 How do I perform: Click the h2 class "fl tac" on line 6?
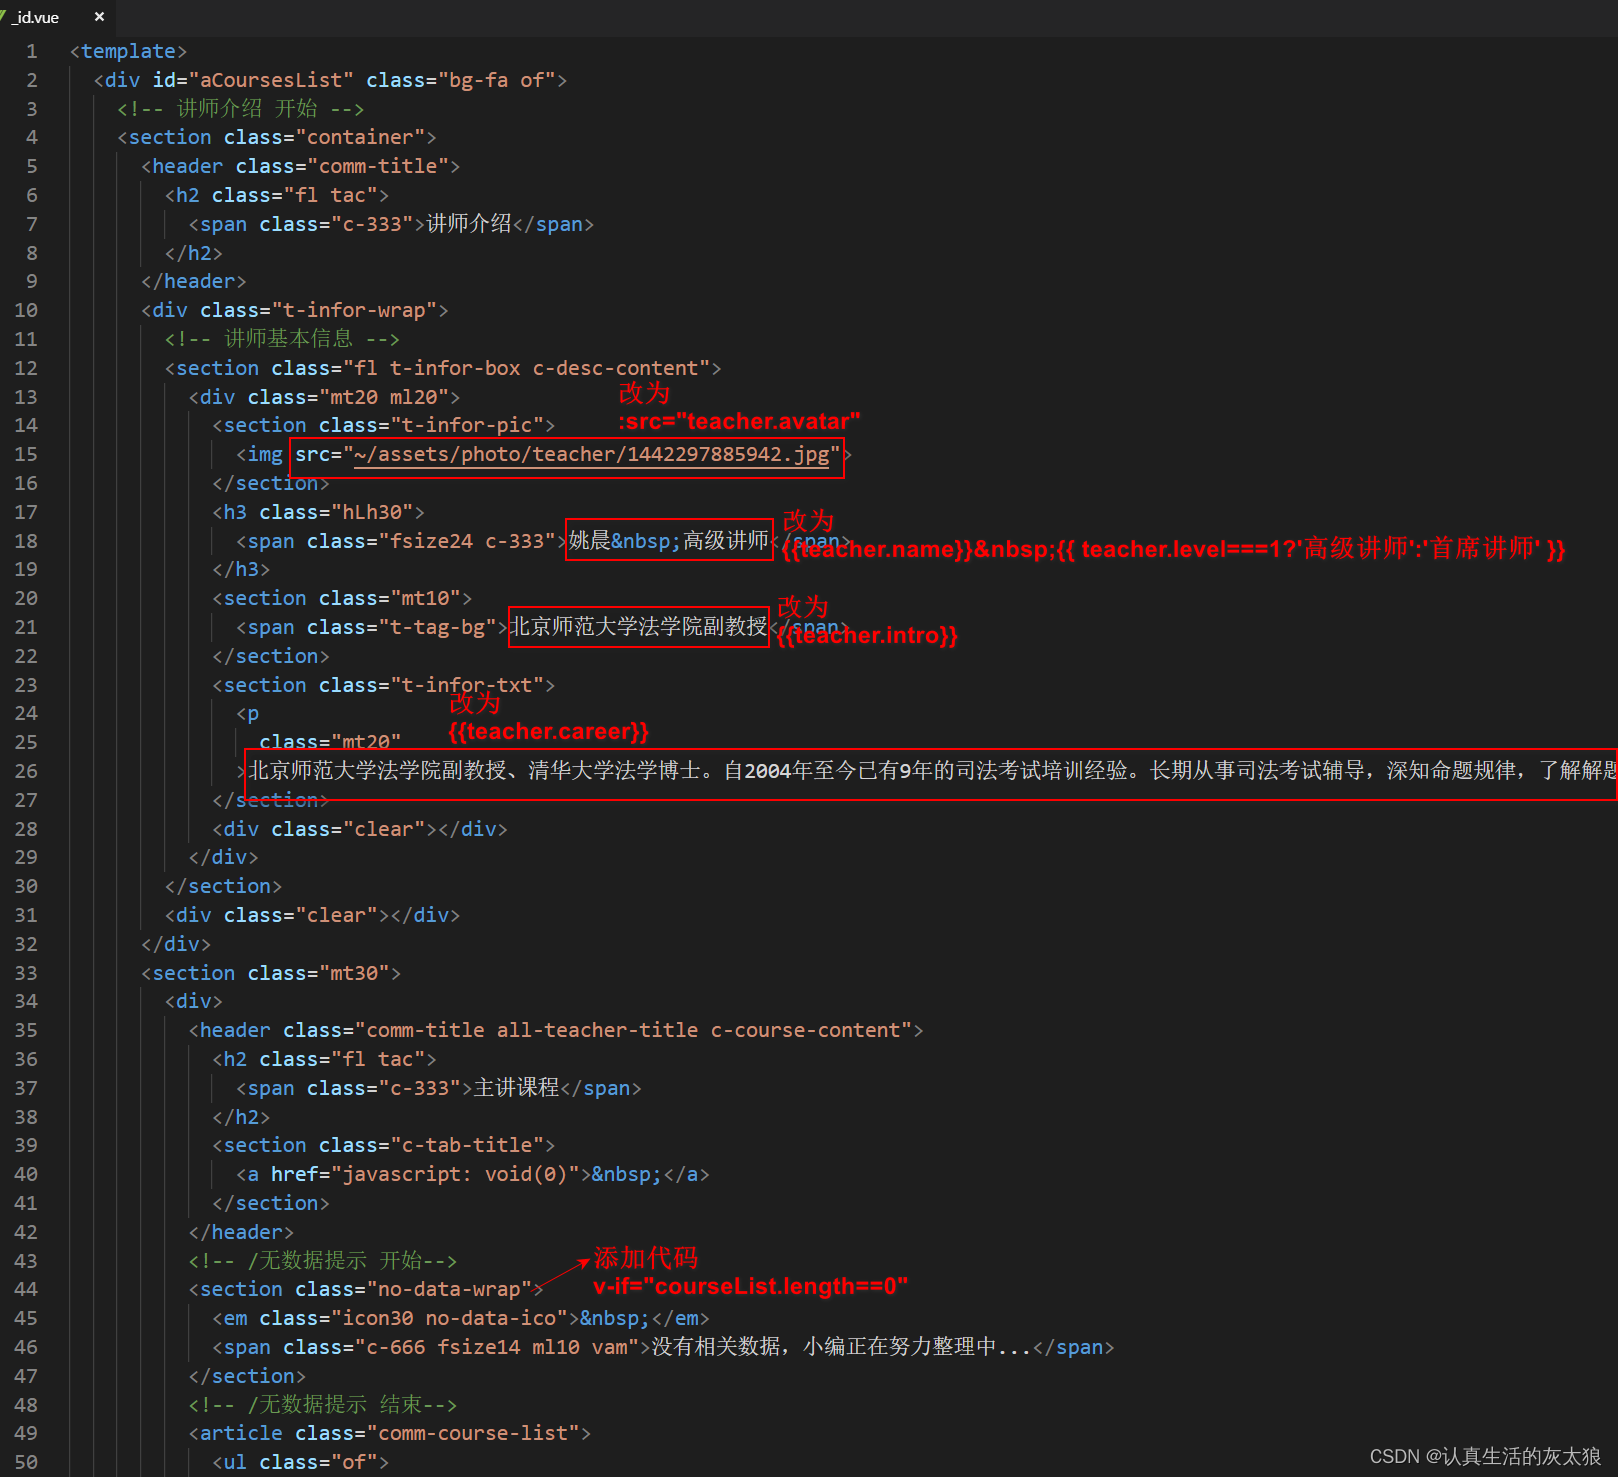point(277,195)
